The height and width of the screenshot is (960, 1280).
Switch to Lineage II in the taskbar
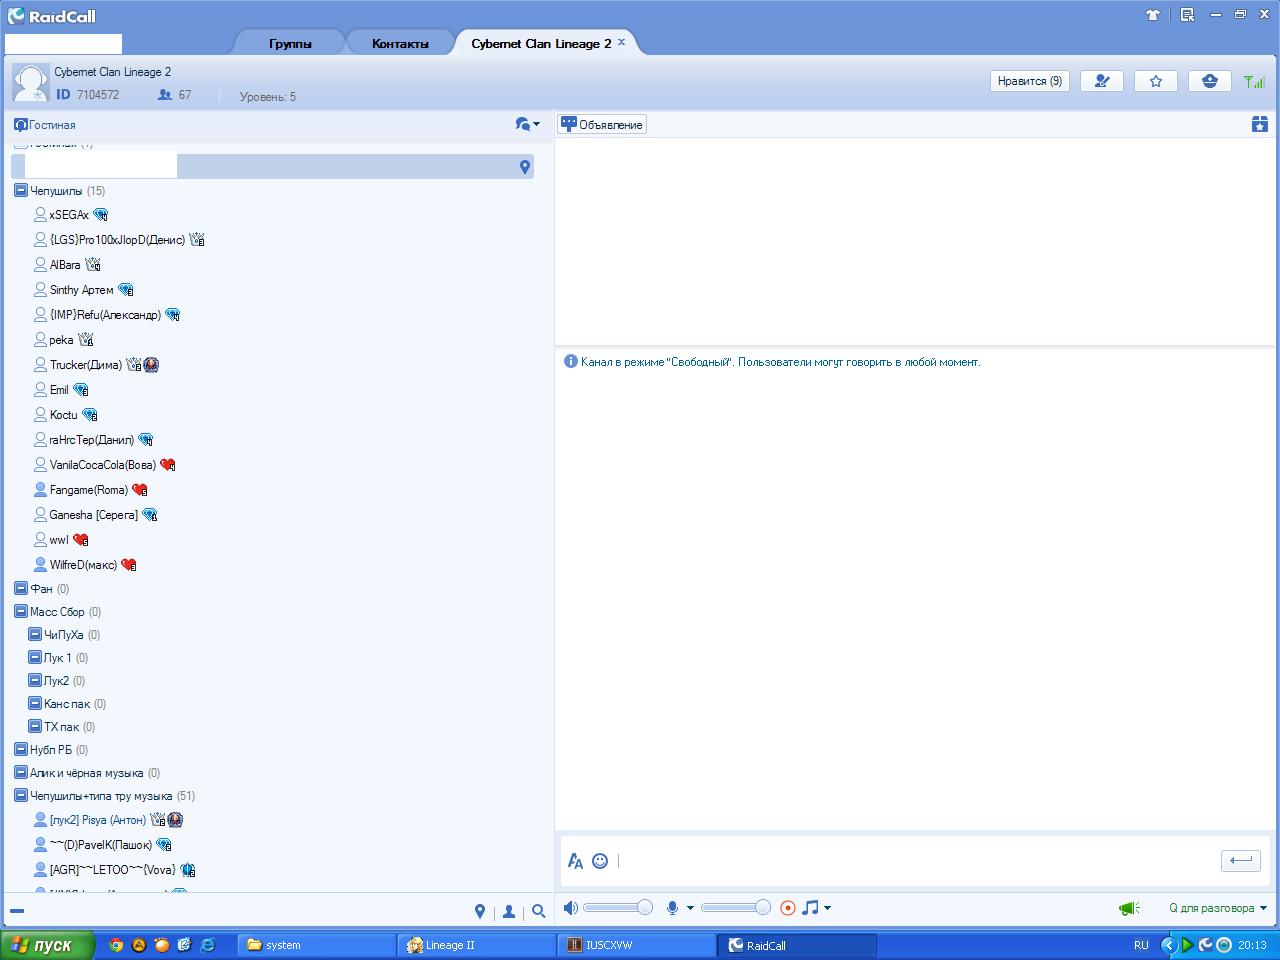(476, 945)
